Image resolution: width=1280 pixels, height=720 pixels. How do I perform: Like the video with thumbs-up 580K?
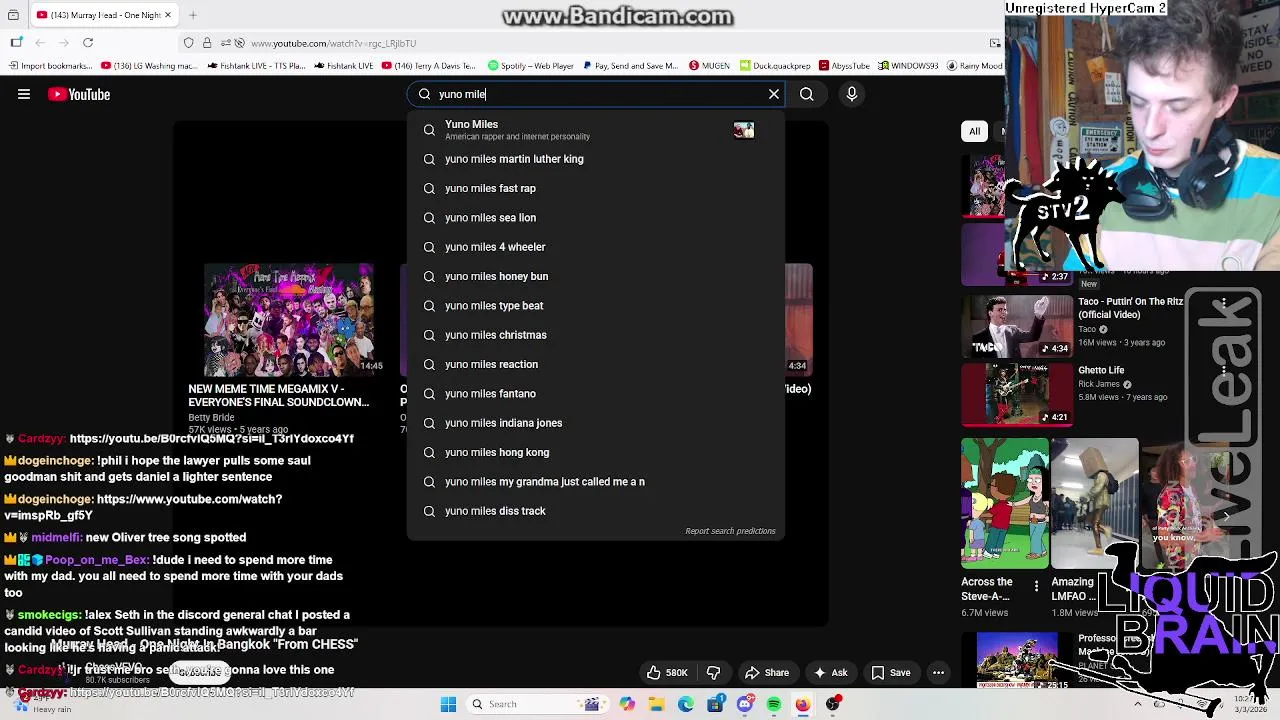pyautogui.click(x=666, y=673)
